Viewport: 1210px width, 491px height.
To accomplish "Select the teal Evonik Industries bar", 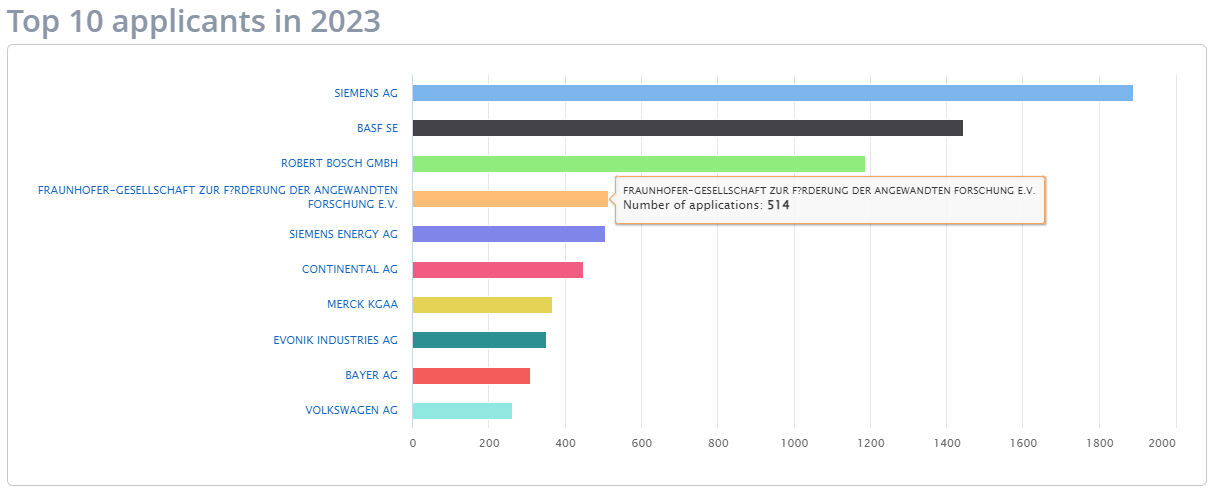I will tap(479, 340).
